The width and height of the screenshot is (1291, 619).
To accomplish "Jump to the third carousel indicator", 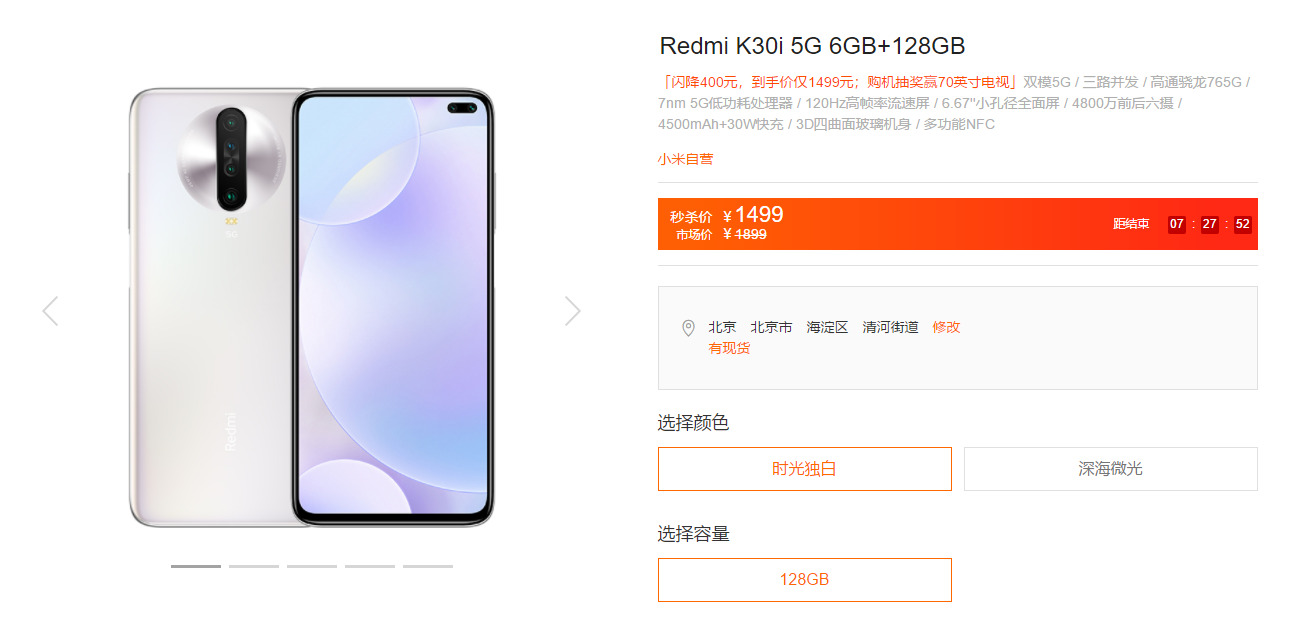I will [x=312, y=566].
